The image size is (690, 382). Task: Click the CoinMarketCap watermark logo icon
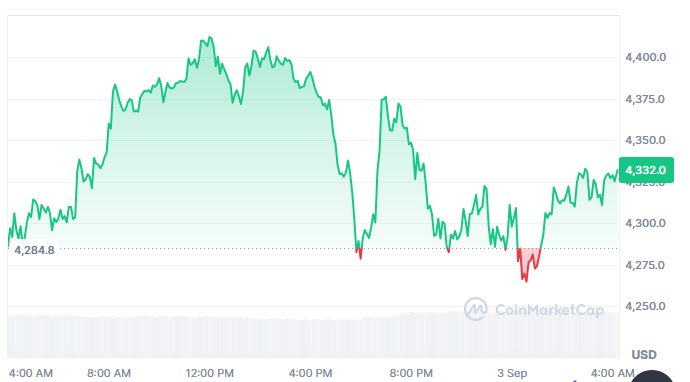pos(476,309)
